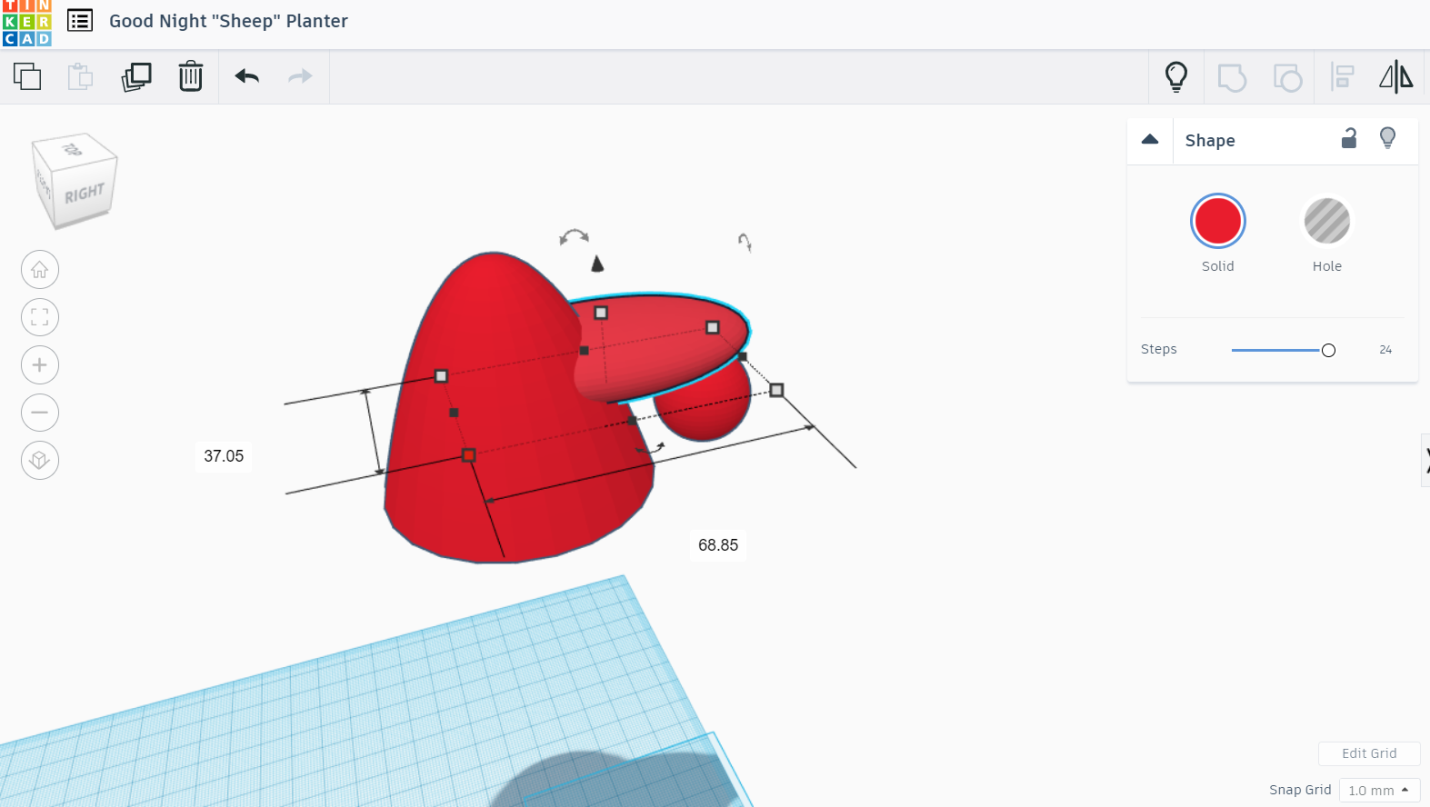Click the top-right rotation arrow handle

point(744,241)
